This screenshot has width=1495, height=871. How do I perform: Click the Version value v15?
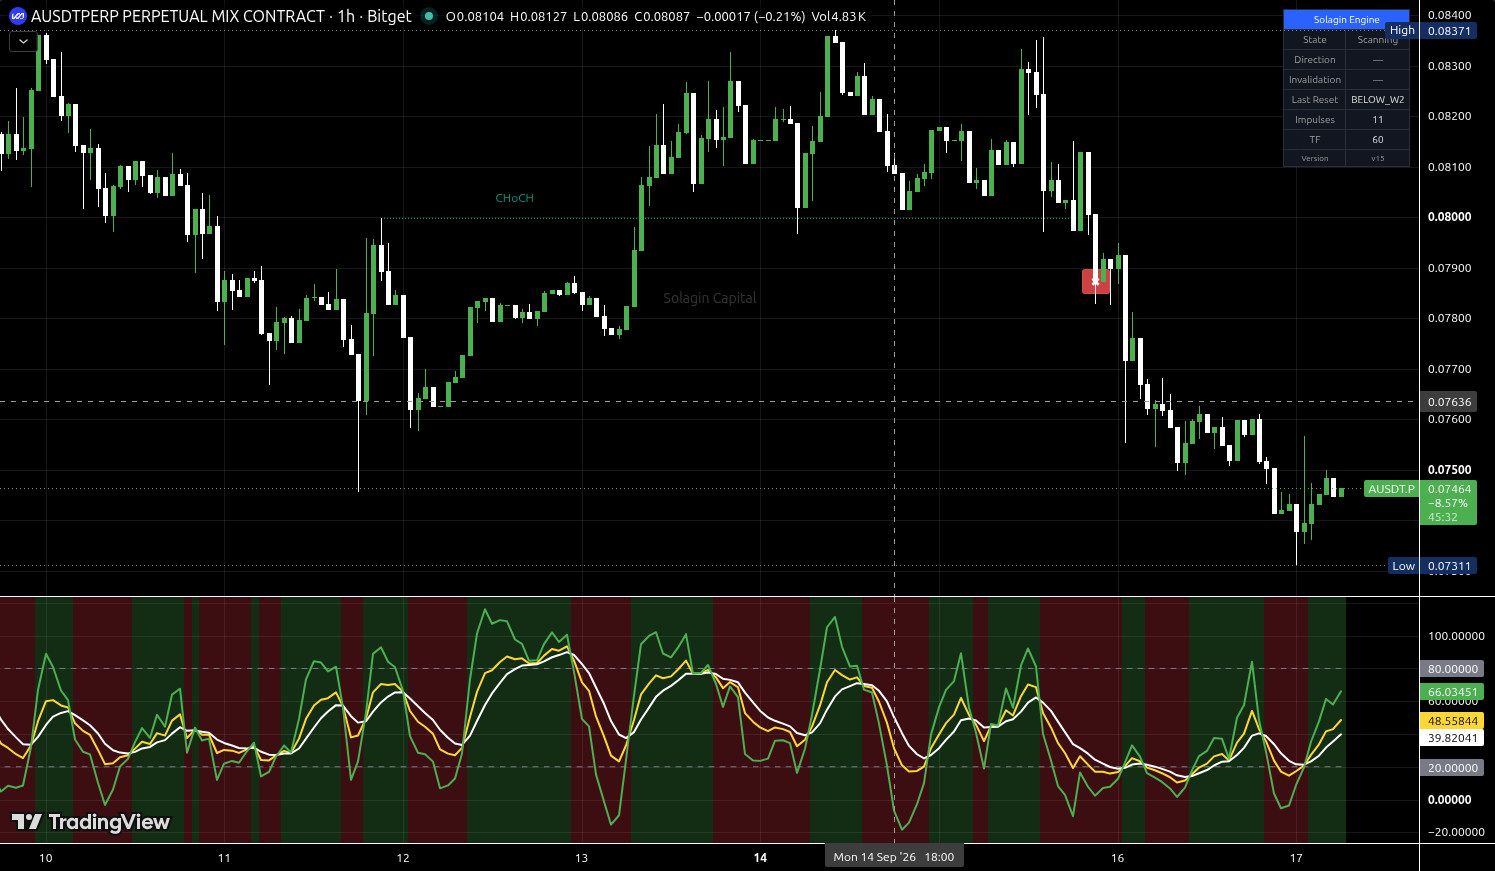click(1378, 159)
